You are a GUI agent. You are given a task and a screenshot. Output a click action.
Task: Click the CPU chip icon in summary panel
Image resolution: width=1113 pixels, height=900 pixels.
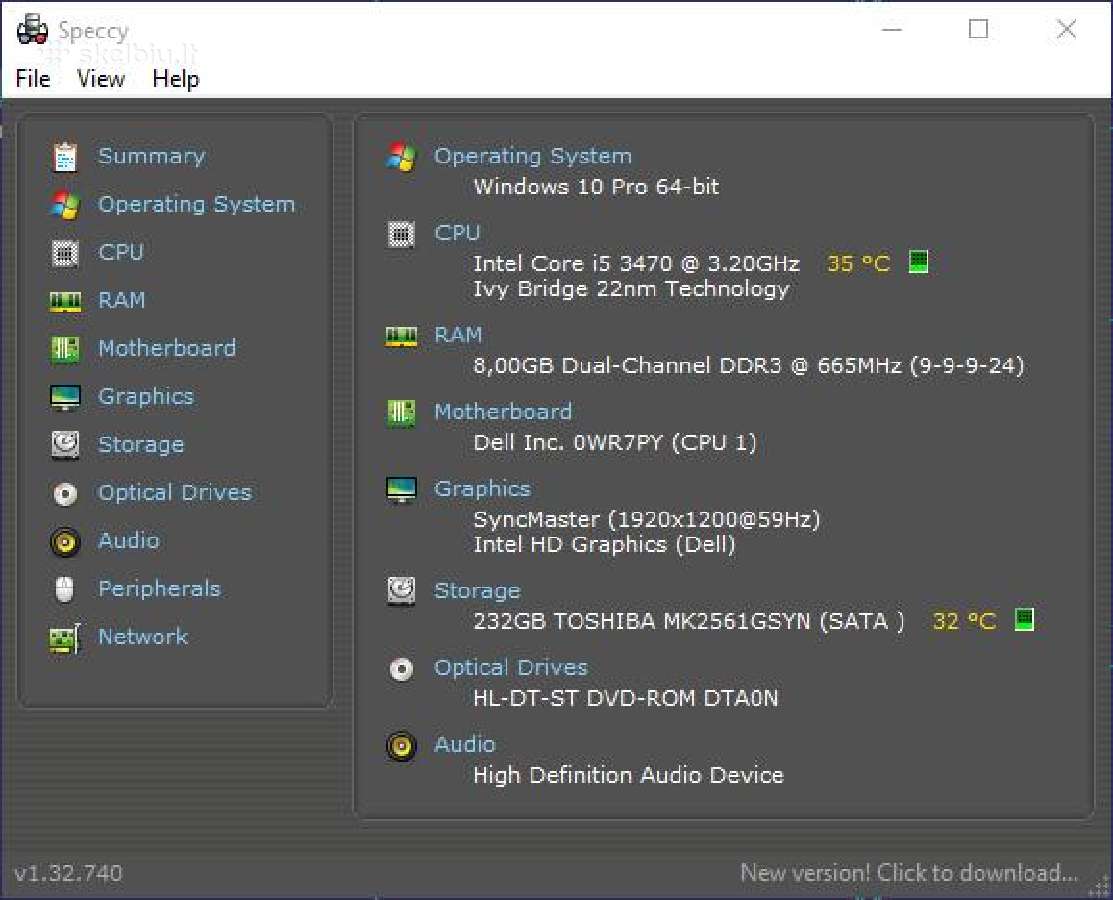point(401,234)
